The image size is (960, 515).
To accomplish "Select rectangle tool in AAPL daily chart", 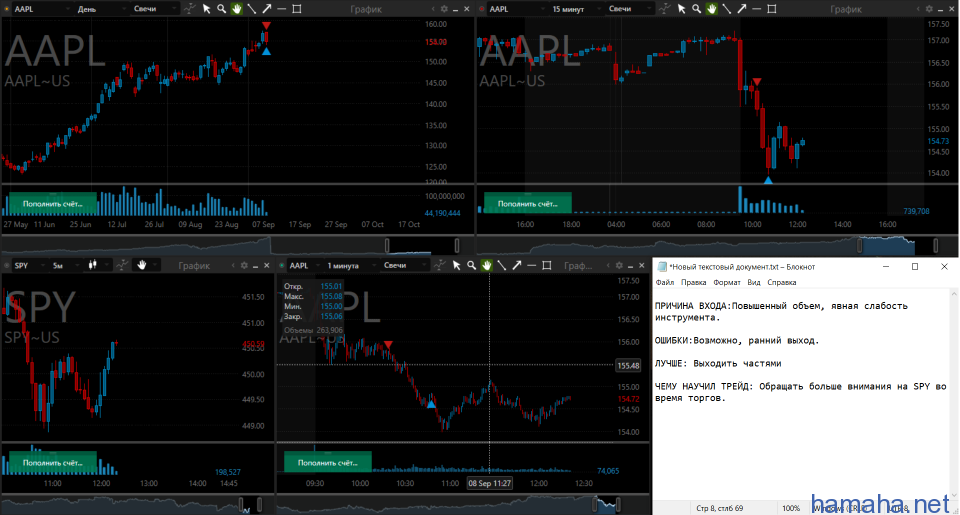I will 297,9.
